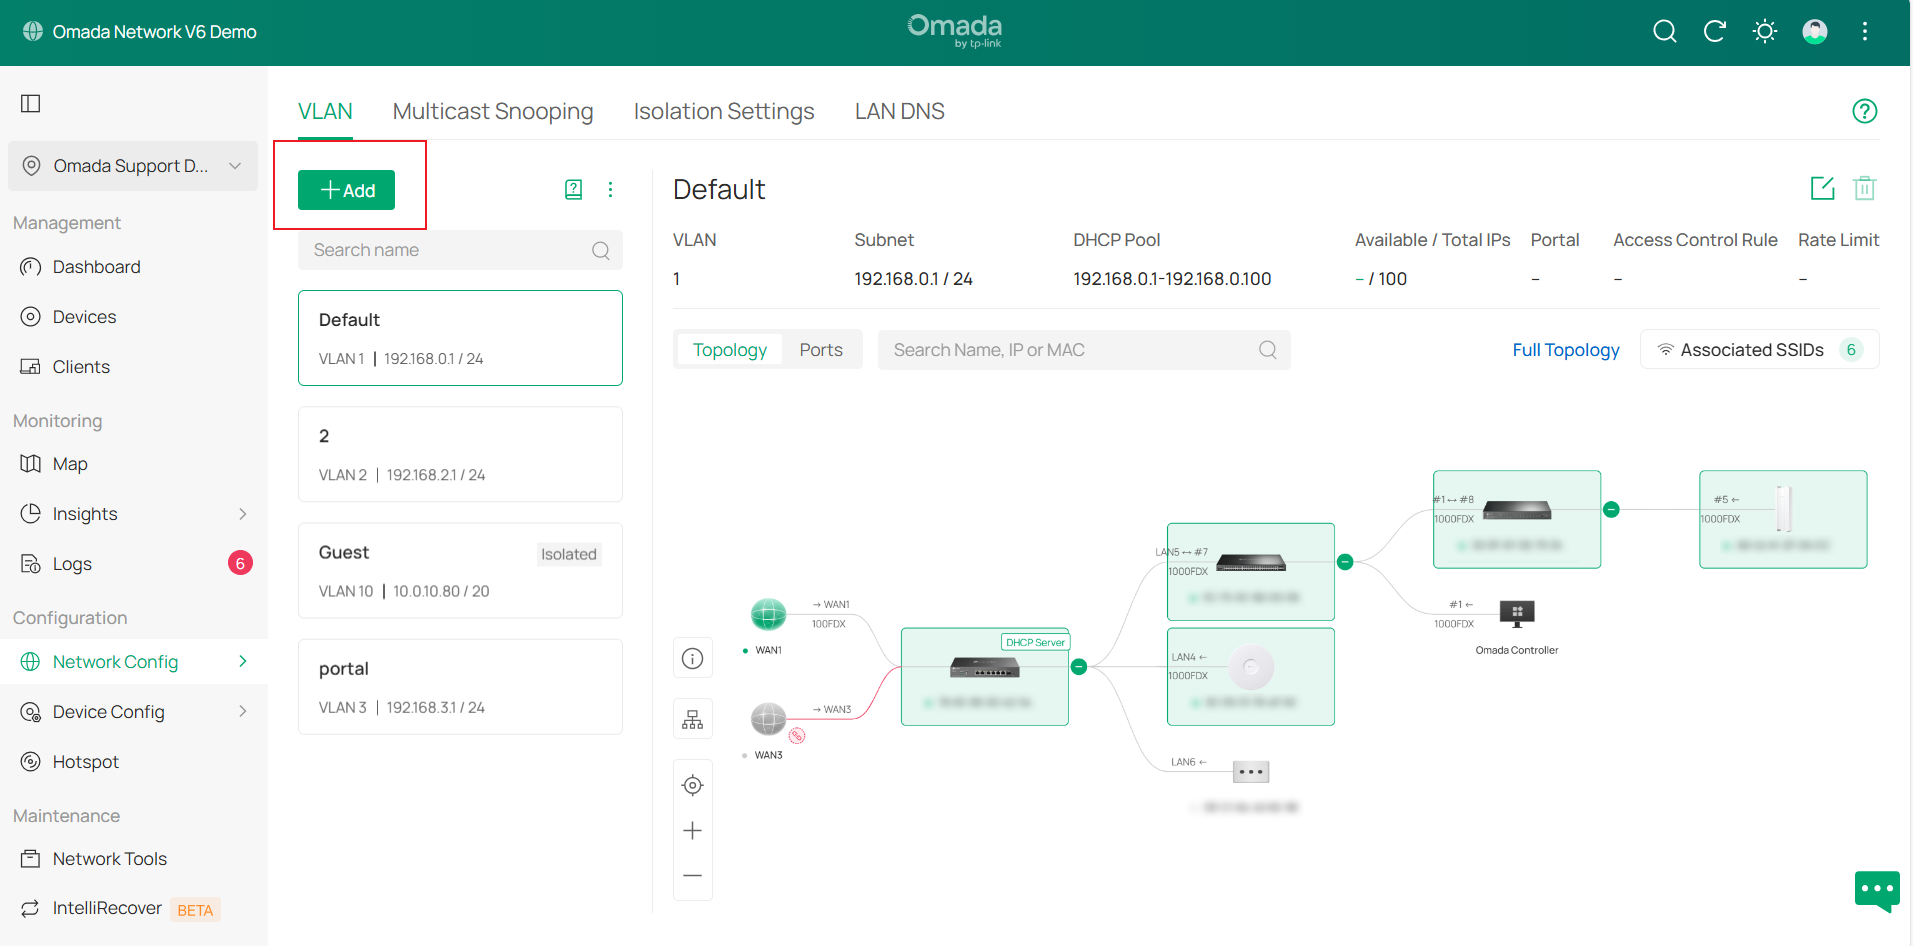Image resolution: width=1913 pixels, height=946 pixels.
Task: Open the live chat bubble icon
Action: (1876, 889)
